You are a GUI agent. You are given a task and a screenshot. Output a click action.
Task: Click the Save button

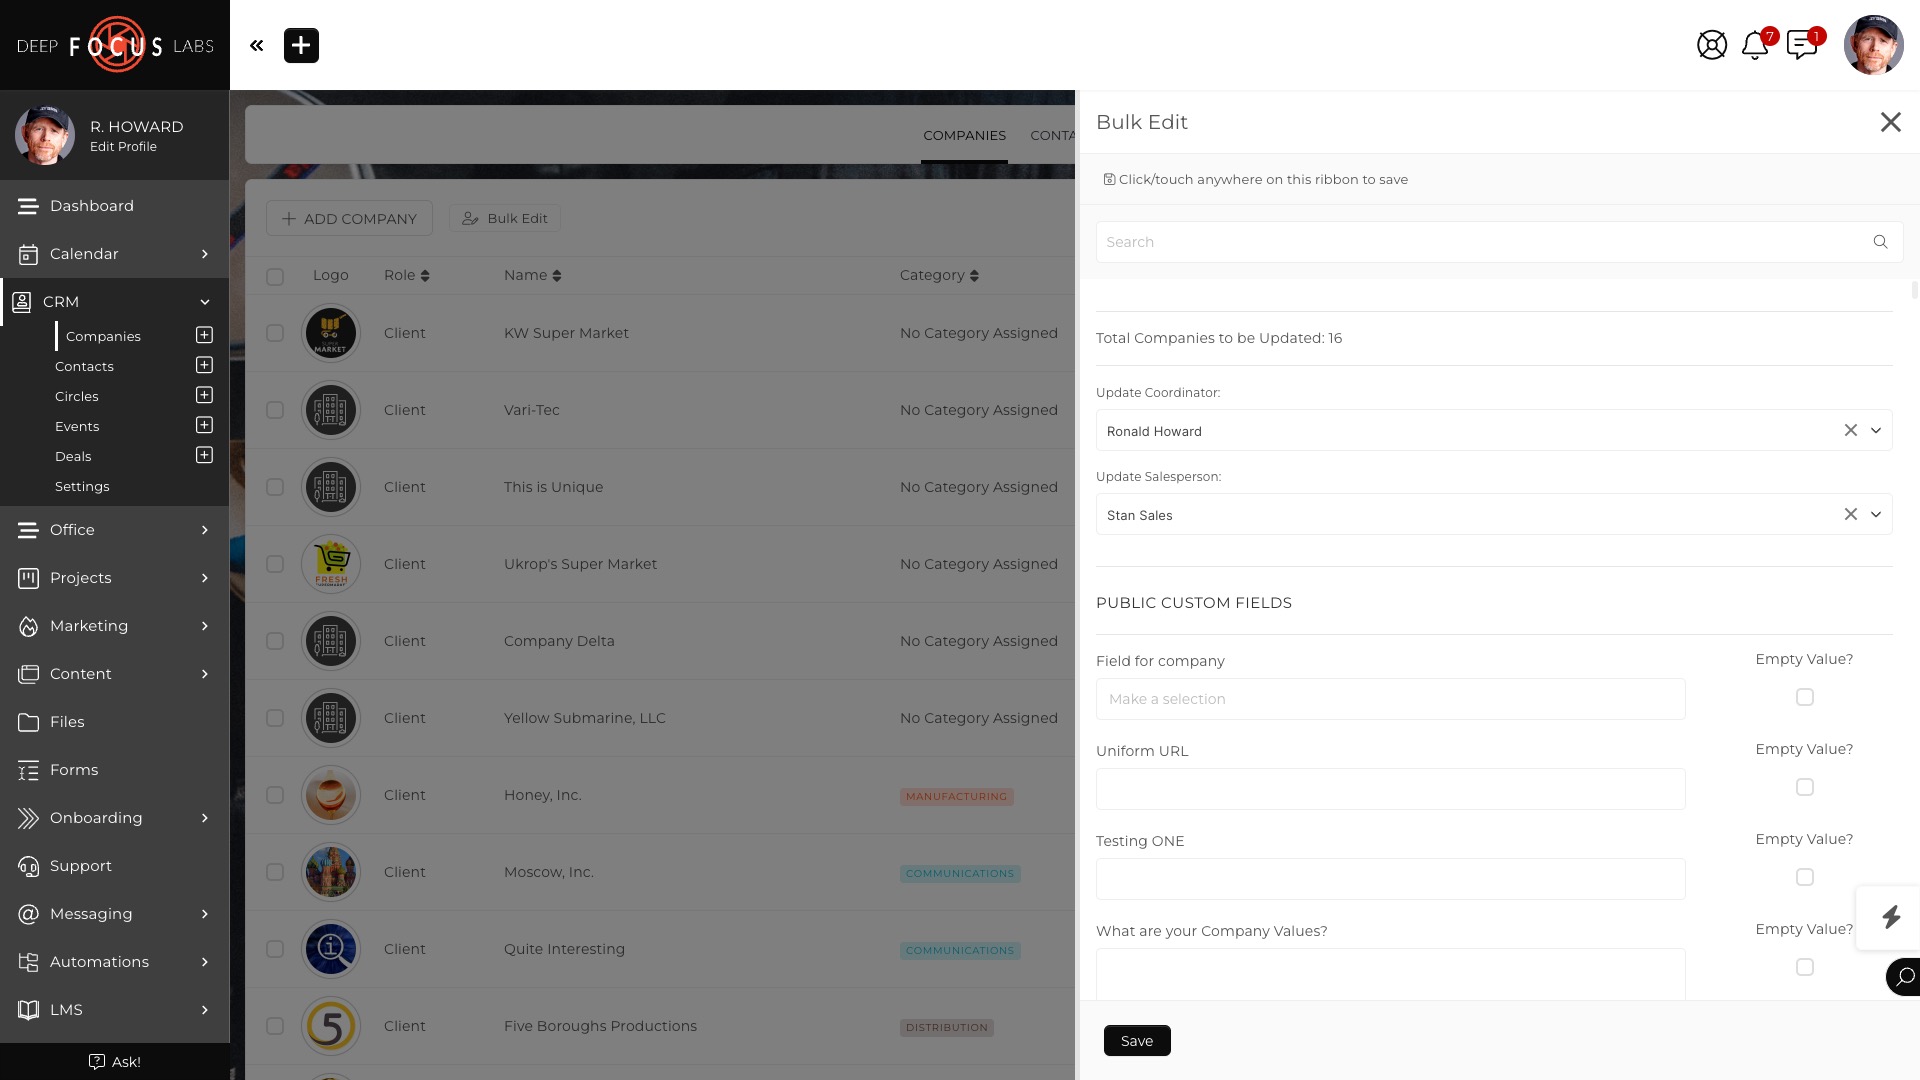(1137, 1041)
